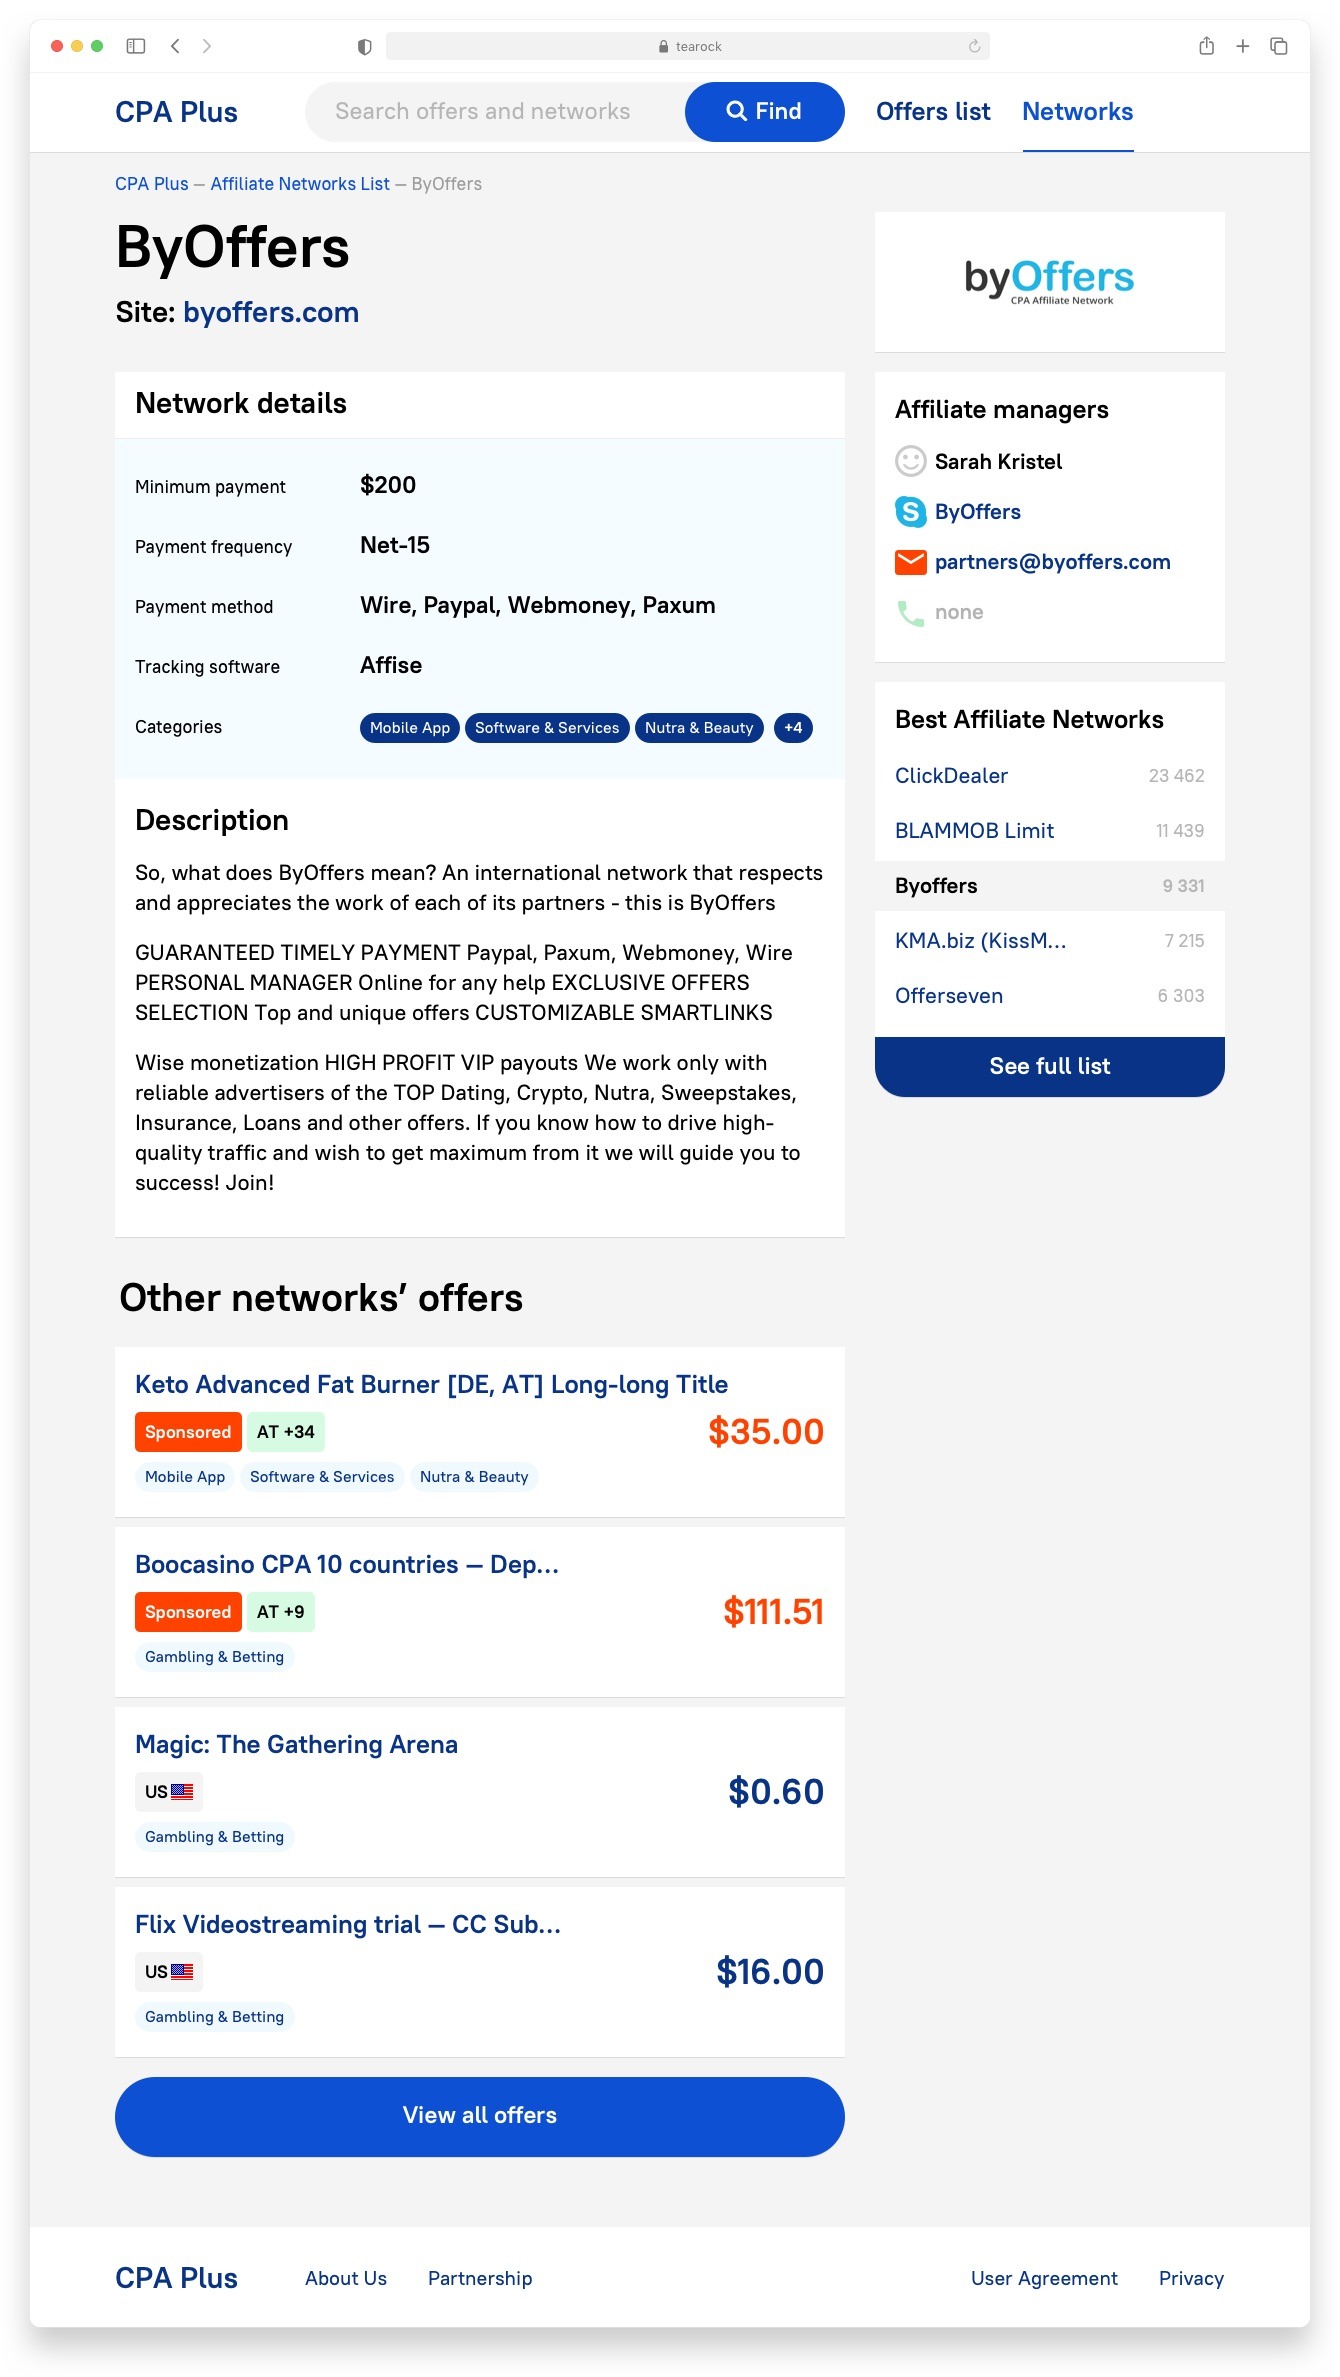Focus the Search offers and networks field
Screen dimensions: 1340x2377
pos(495,112)
